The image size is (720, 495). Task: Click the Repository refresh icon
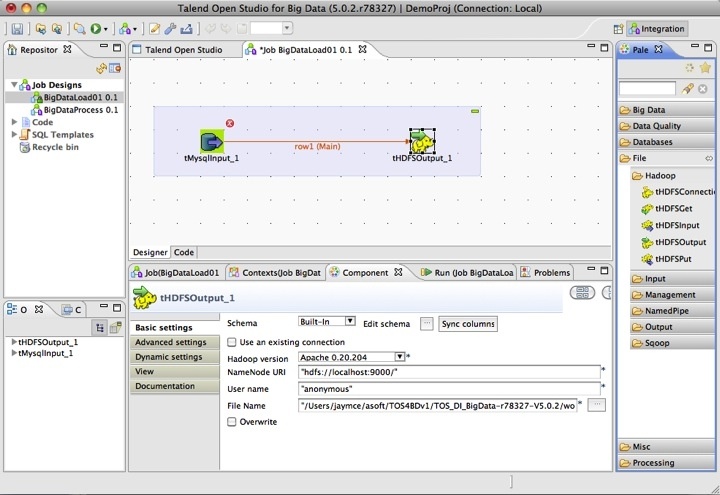click(x=101, y=68)
